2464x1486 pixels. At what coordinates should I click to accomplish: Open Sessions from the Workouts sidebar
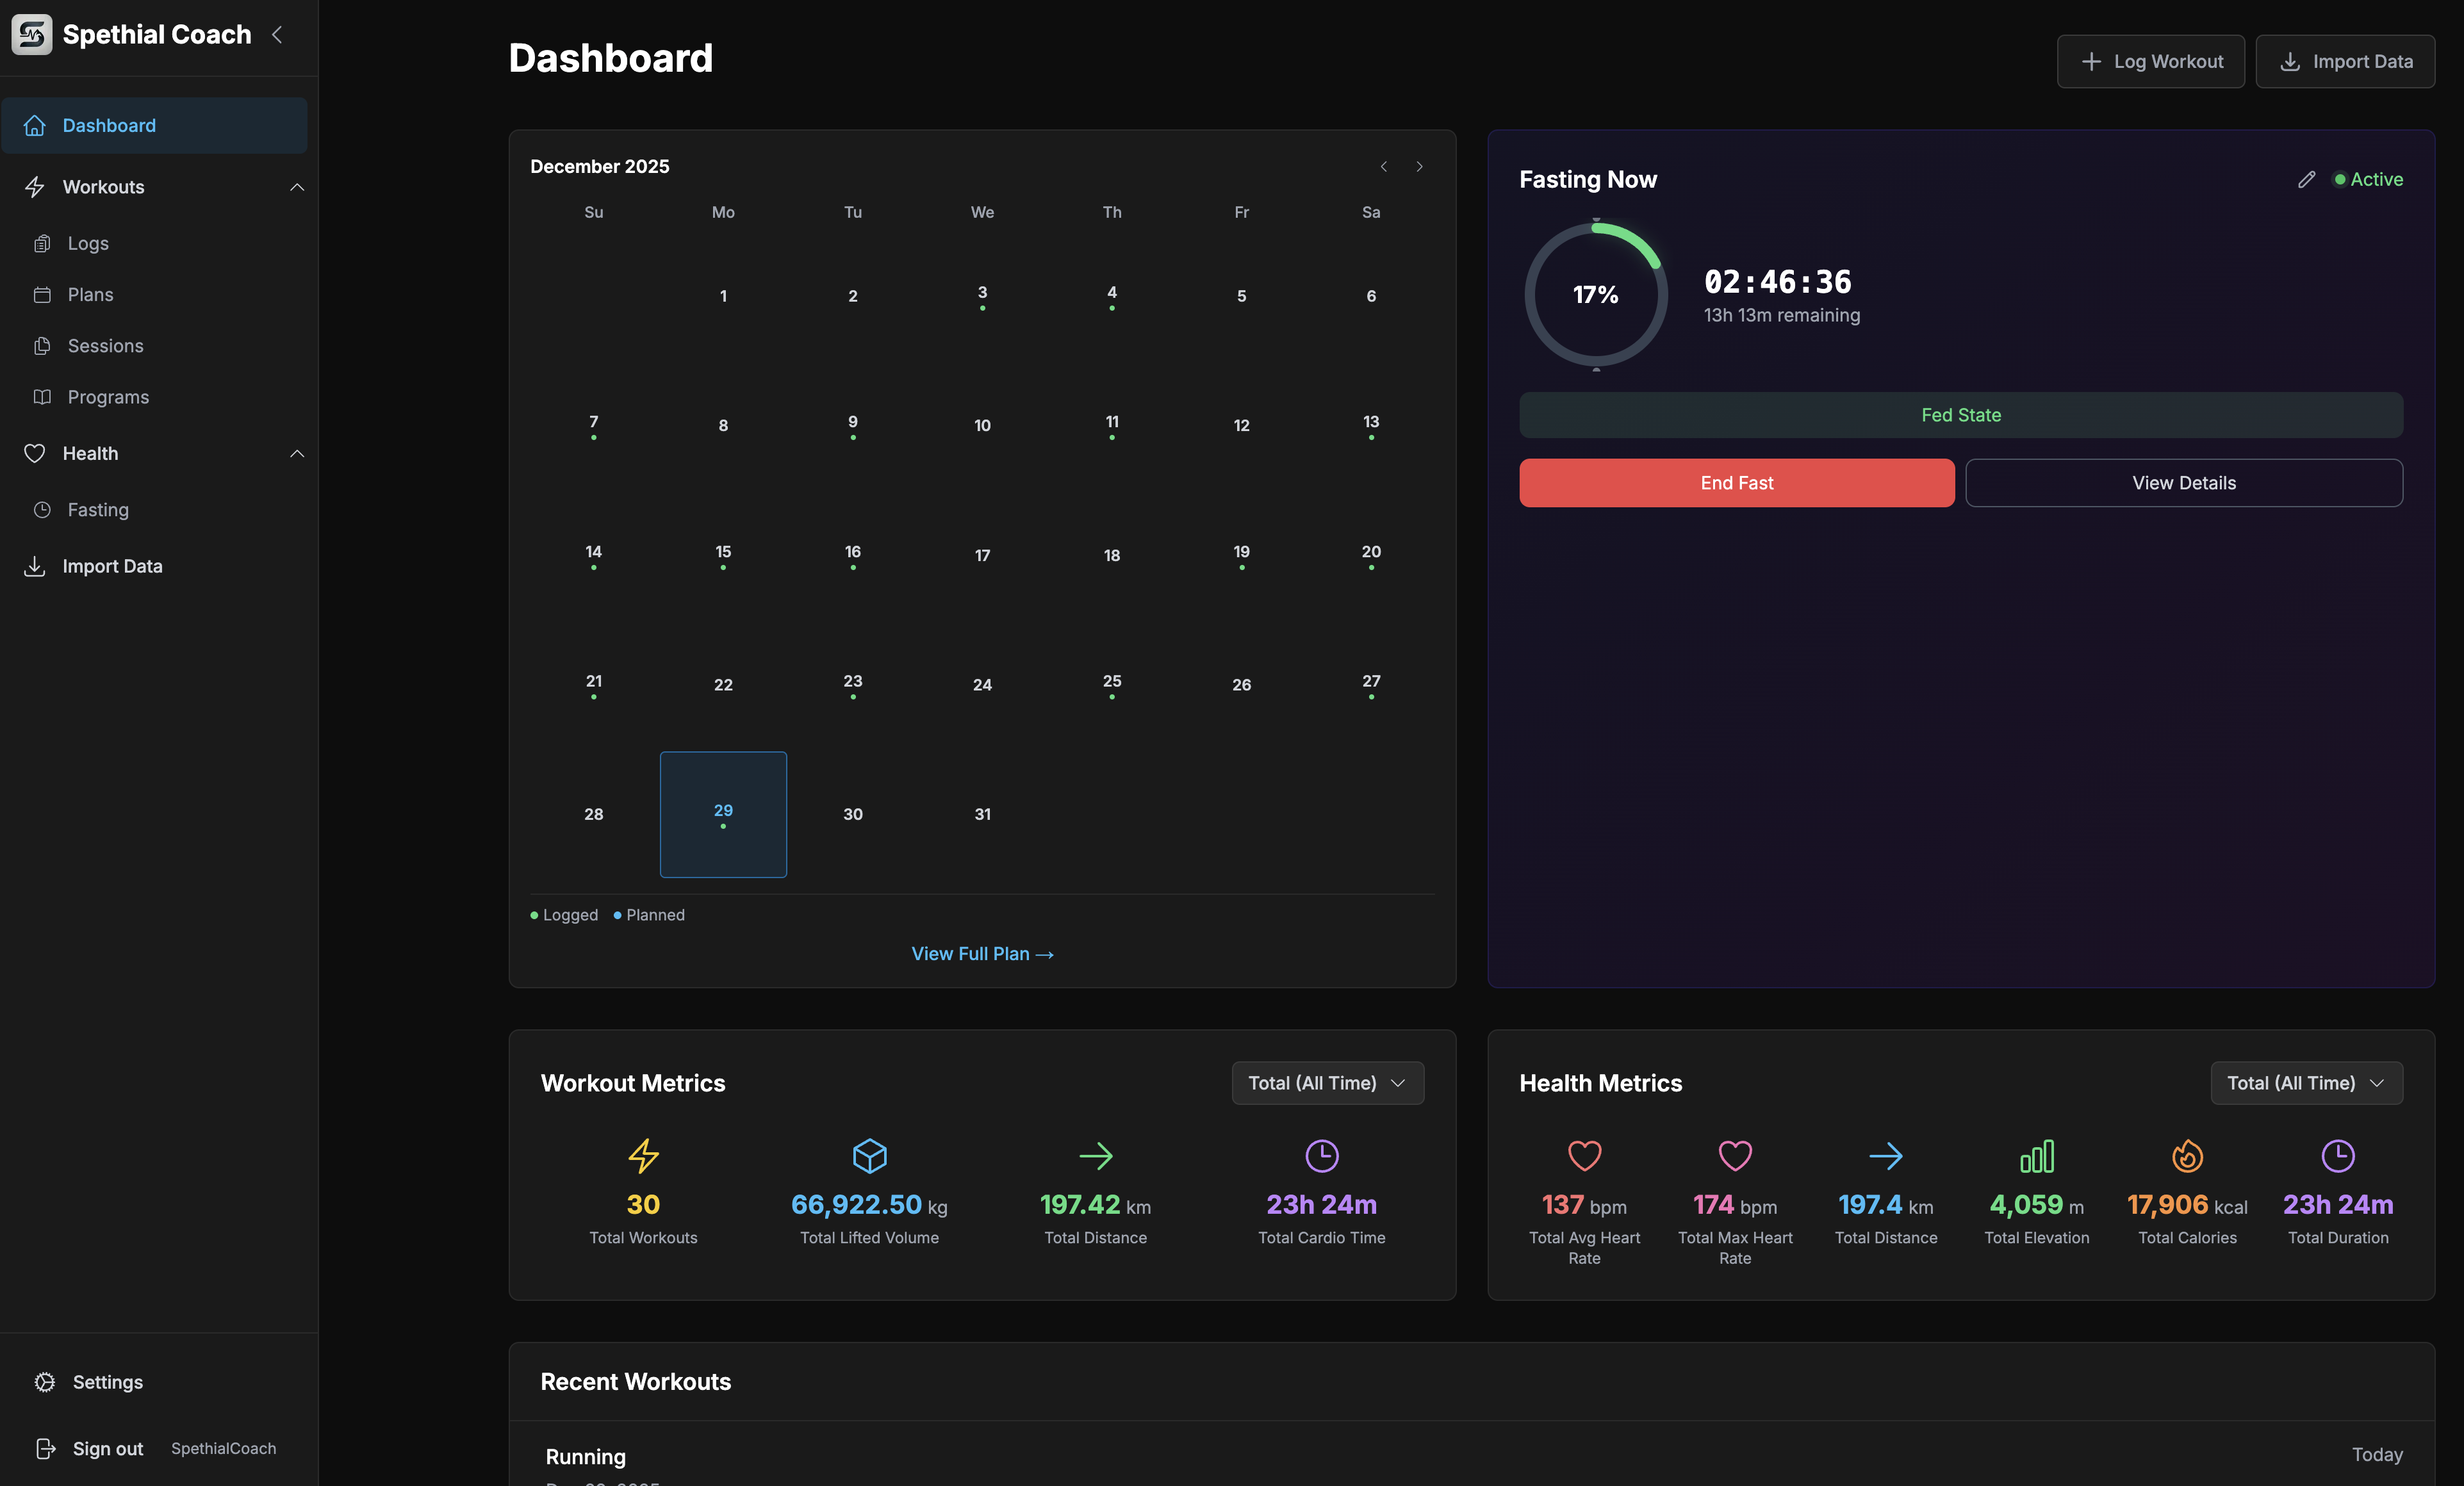click(x=105, y=345)
